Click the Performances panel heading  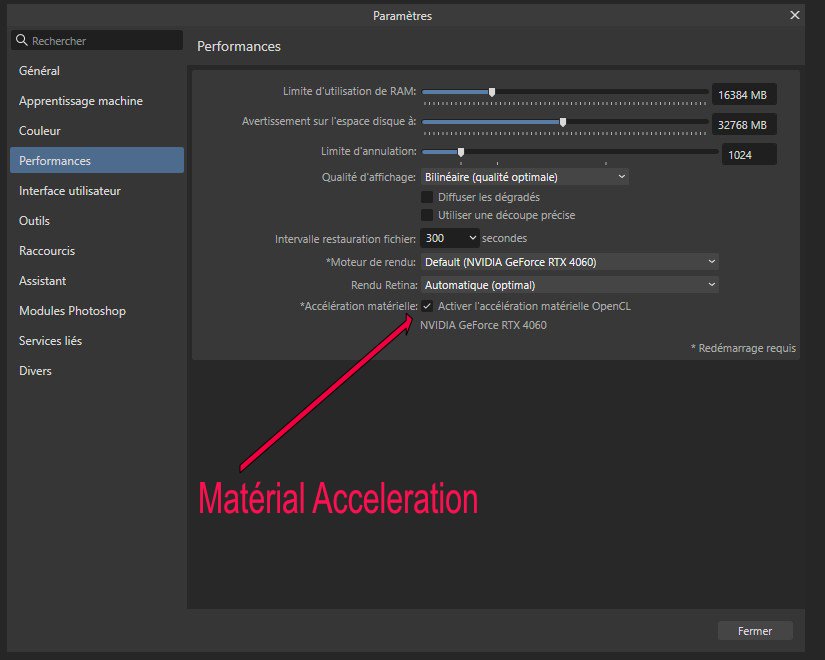click(239, 46)
